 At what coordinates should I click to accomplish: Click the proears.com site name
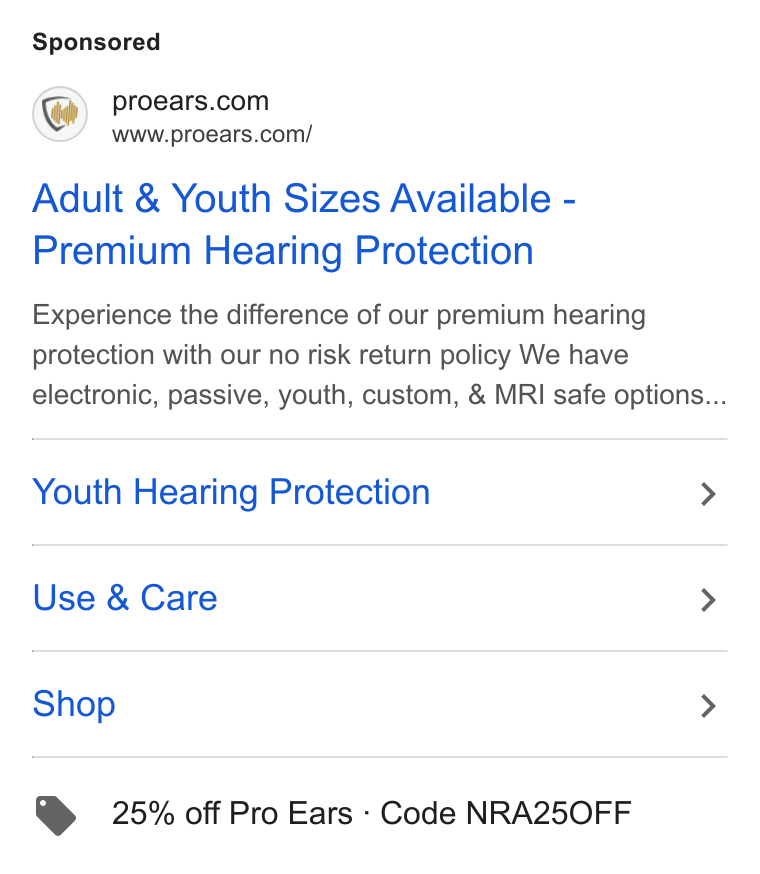tap(191, 101)
